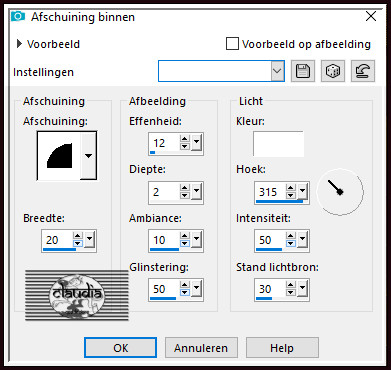Decrease Diepte value with down arrow
The image size is (391, 370).
(185, 195)
